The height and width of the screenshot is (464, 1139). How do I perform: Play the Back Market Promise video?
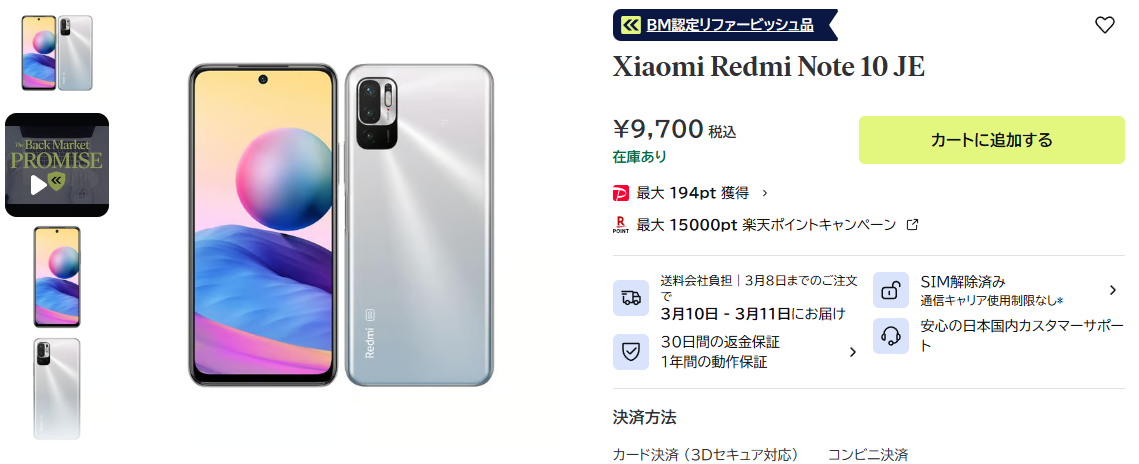57,165
